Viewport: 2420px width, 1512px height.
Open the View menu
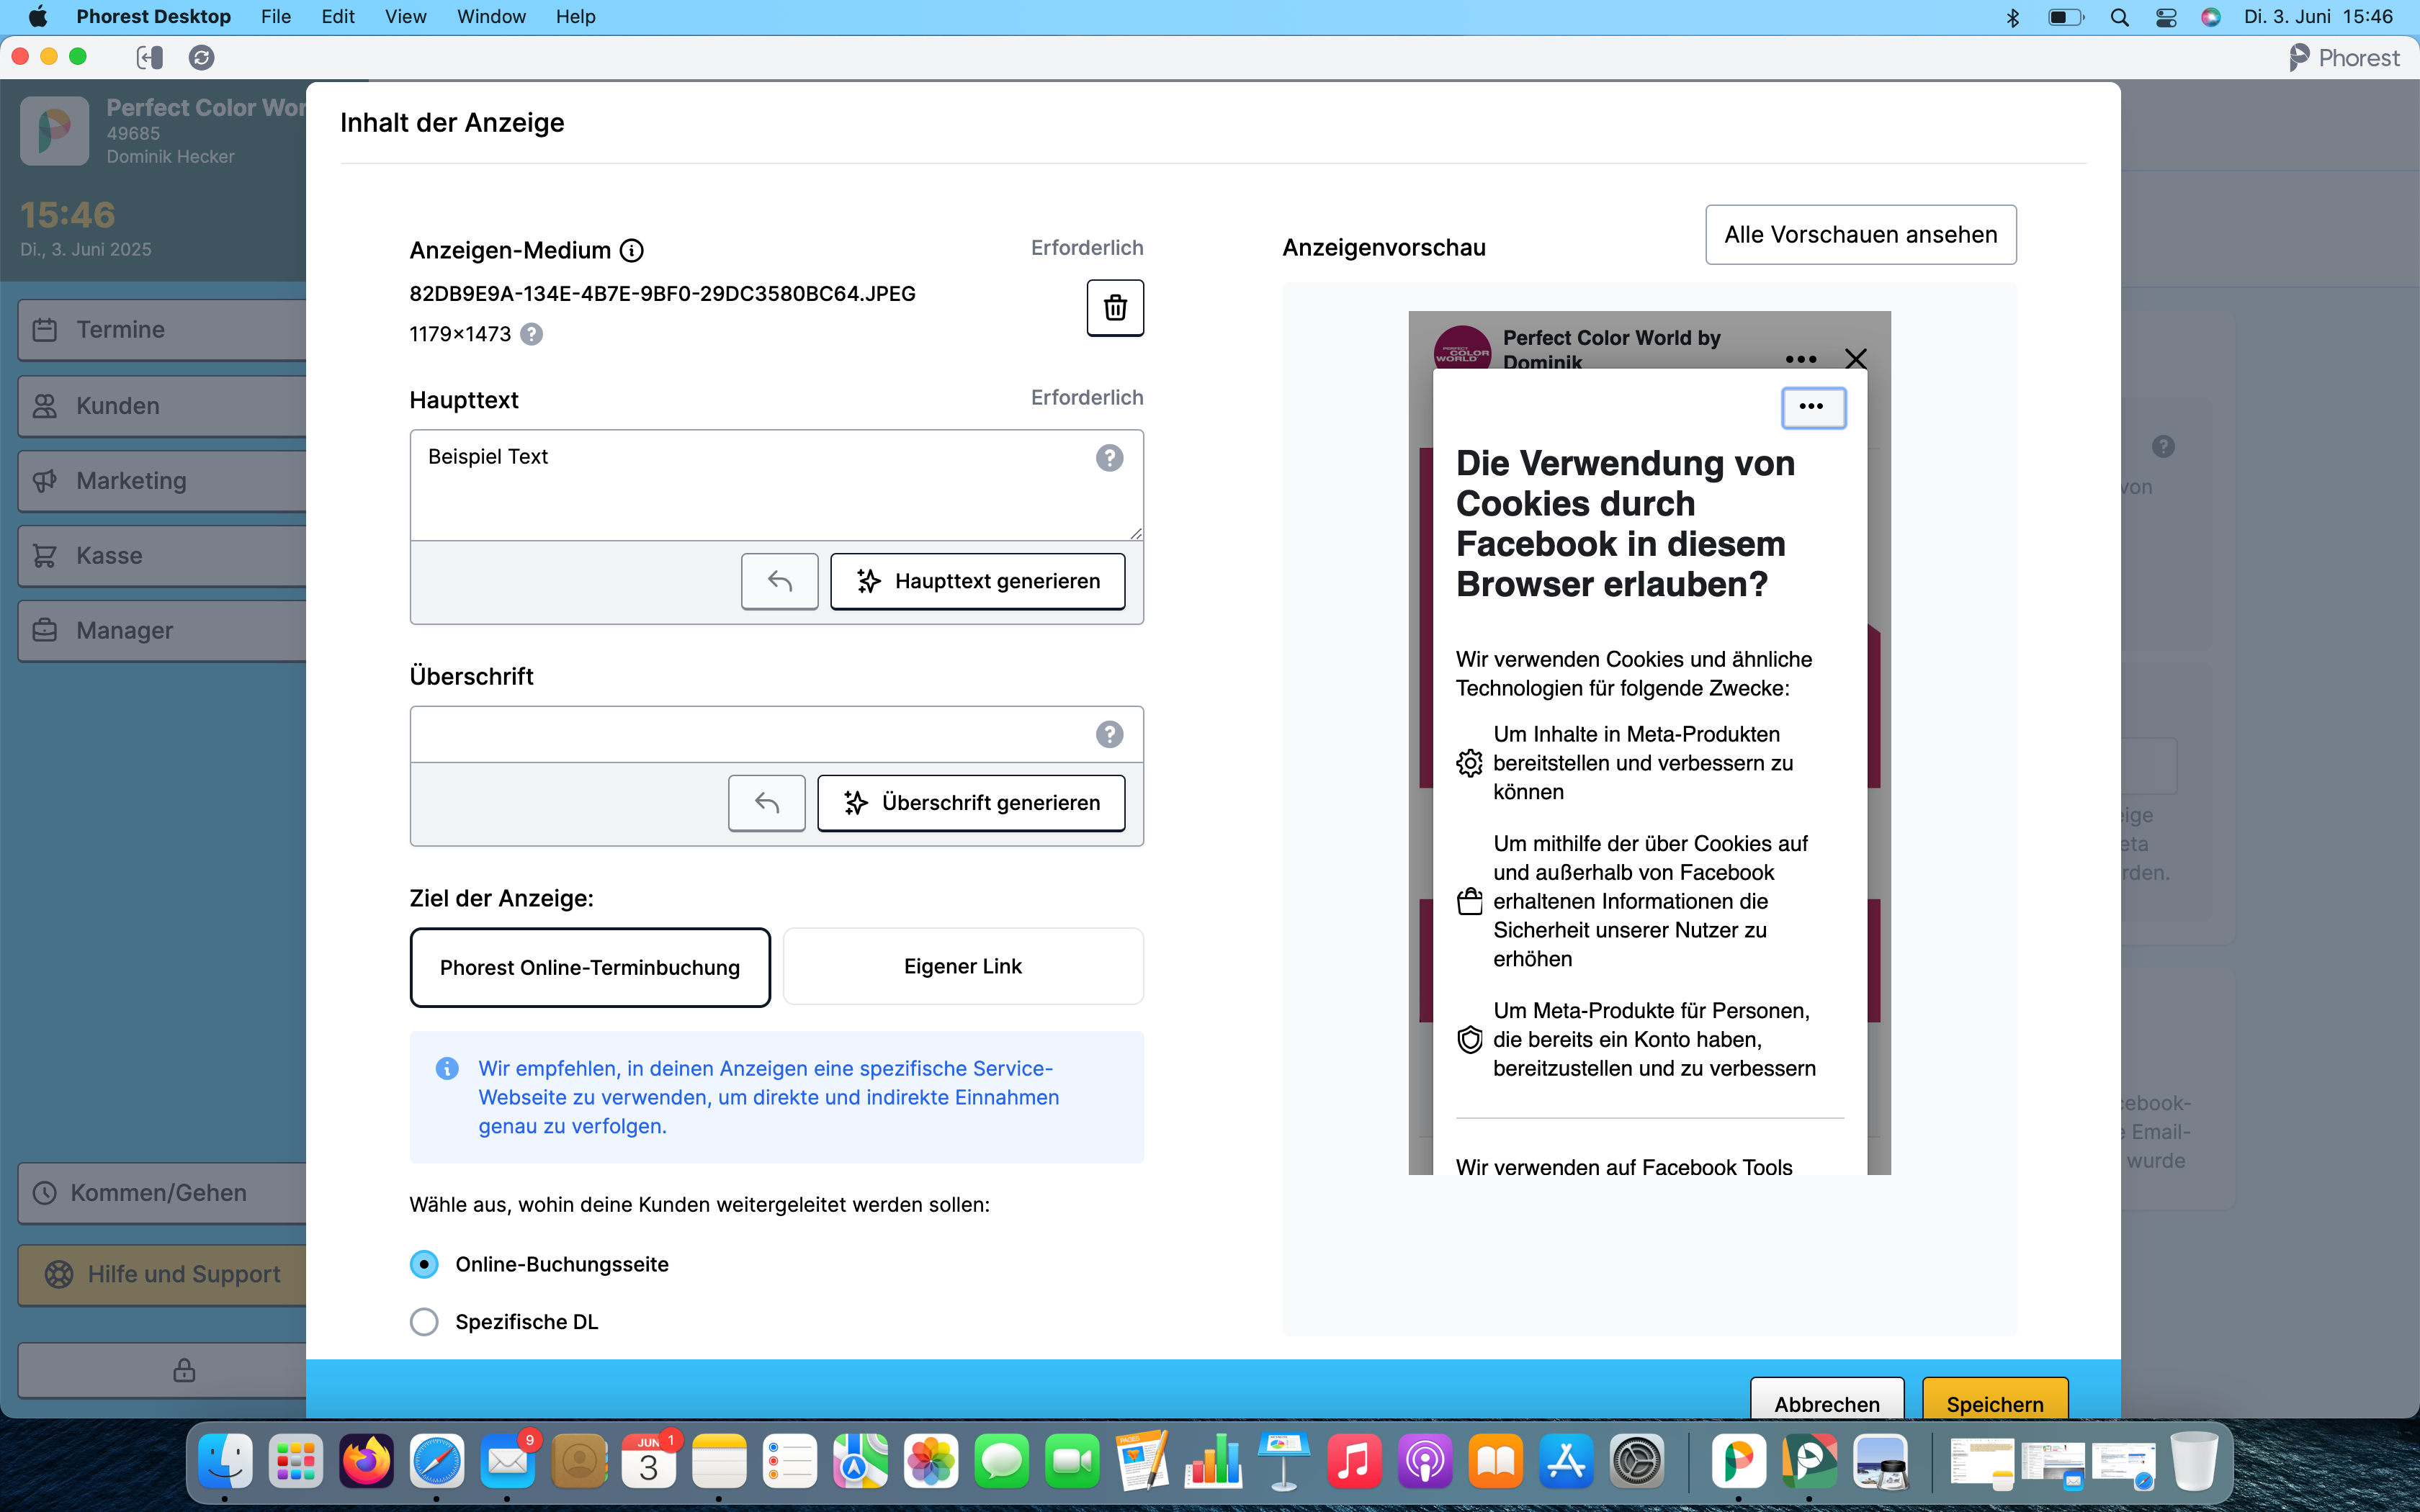coord(405,17)
